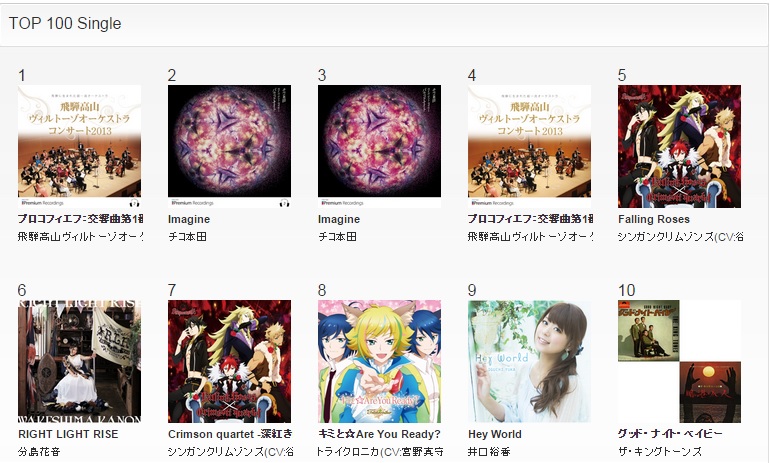Click artist 分島花音 under rank 6
770x463 pixels.
coord(39,451)
